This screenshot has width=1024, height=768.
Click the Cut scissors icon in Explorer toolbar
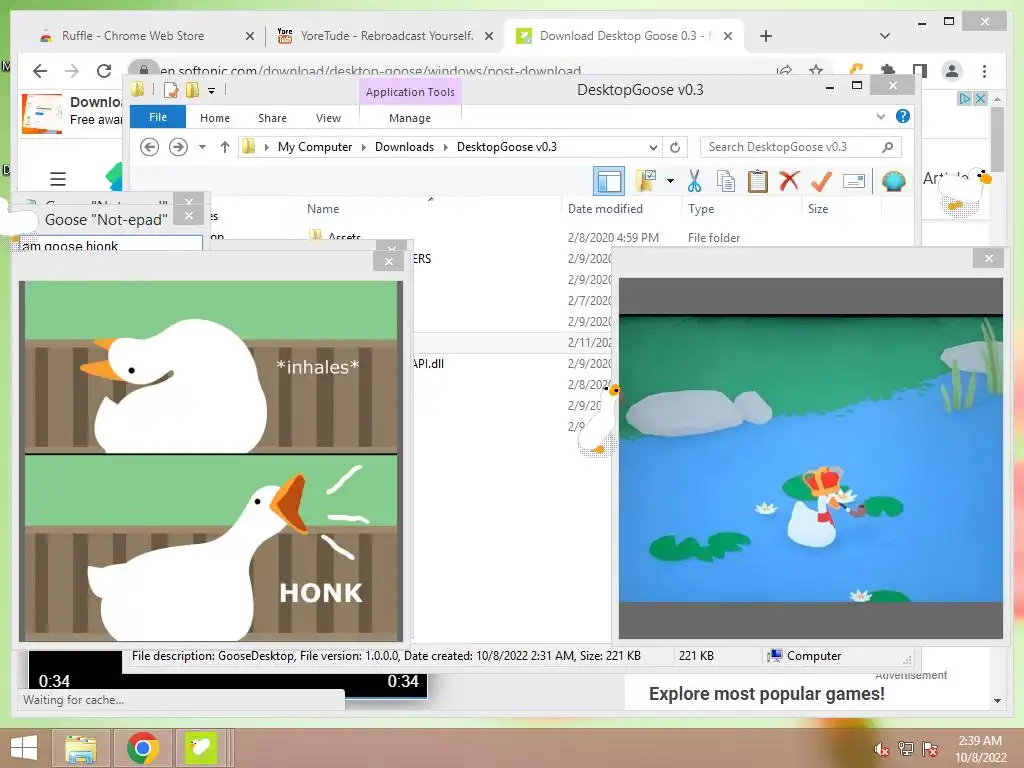click(x=694, y=181)
